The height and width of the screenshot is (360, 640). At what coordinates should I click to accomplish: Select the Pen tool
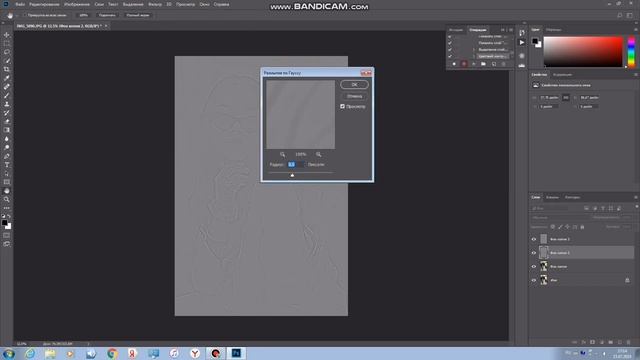point(7,156)
